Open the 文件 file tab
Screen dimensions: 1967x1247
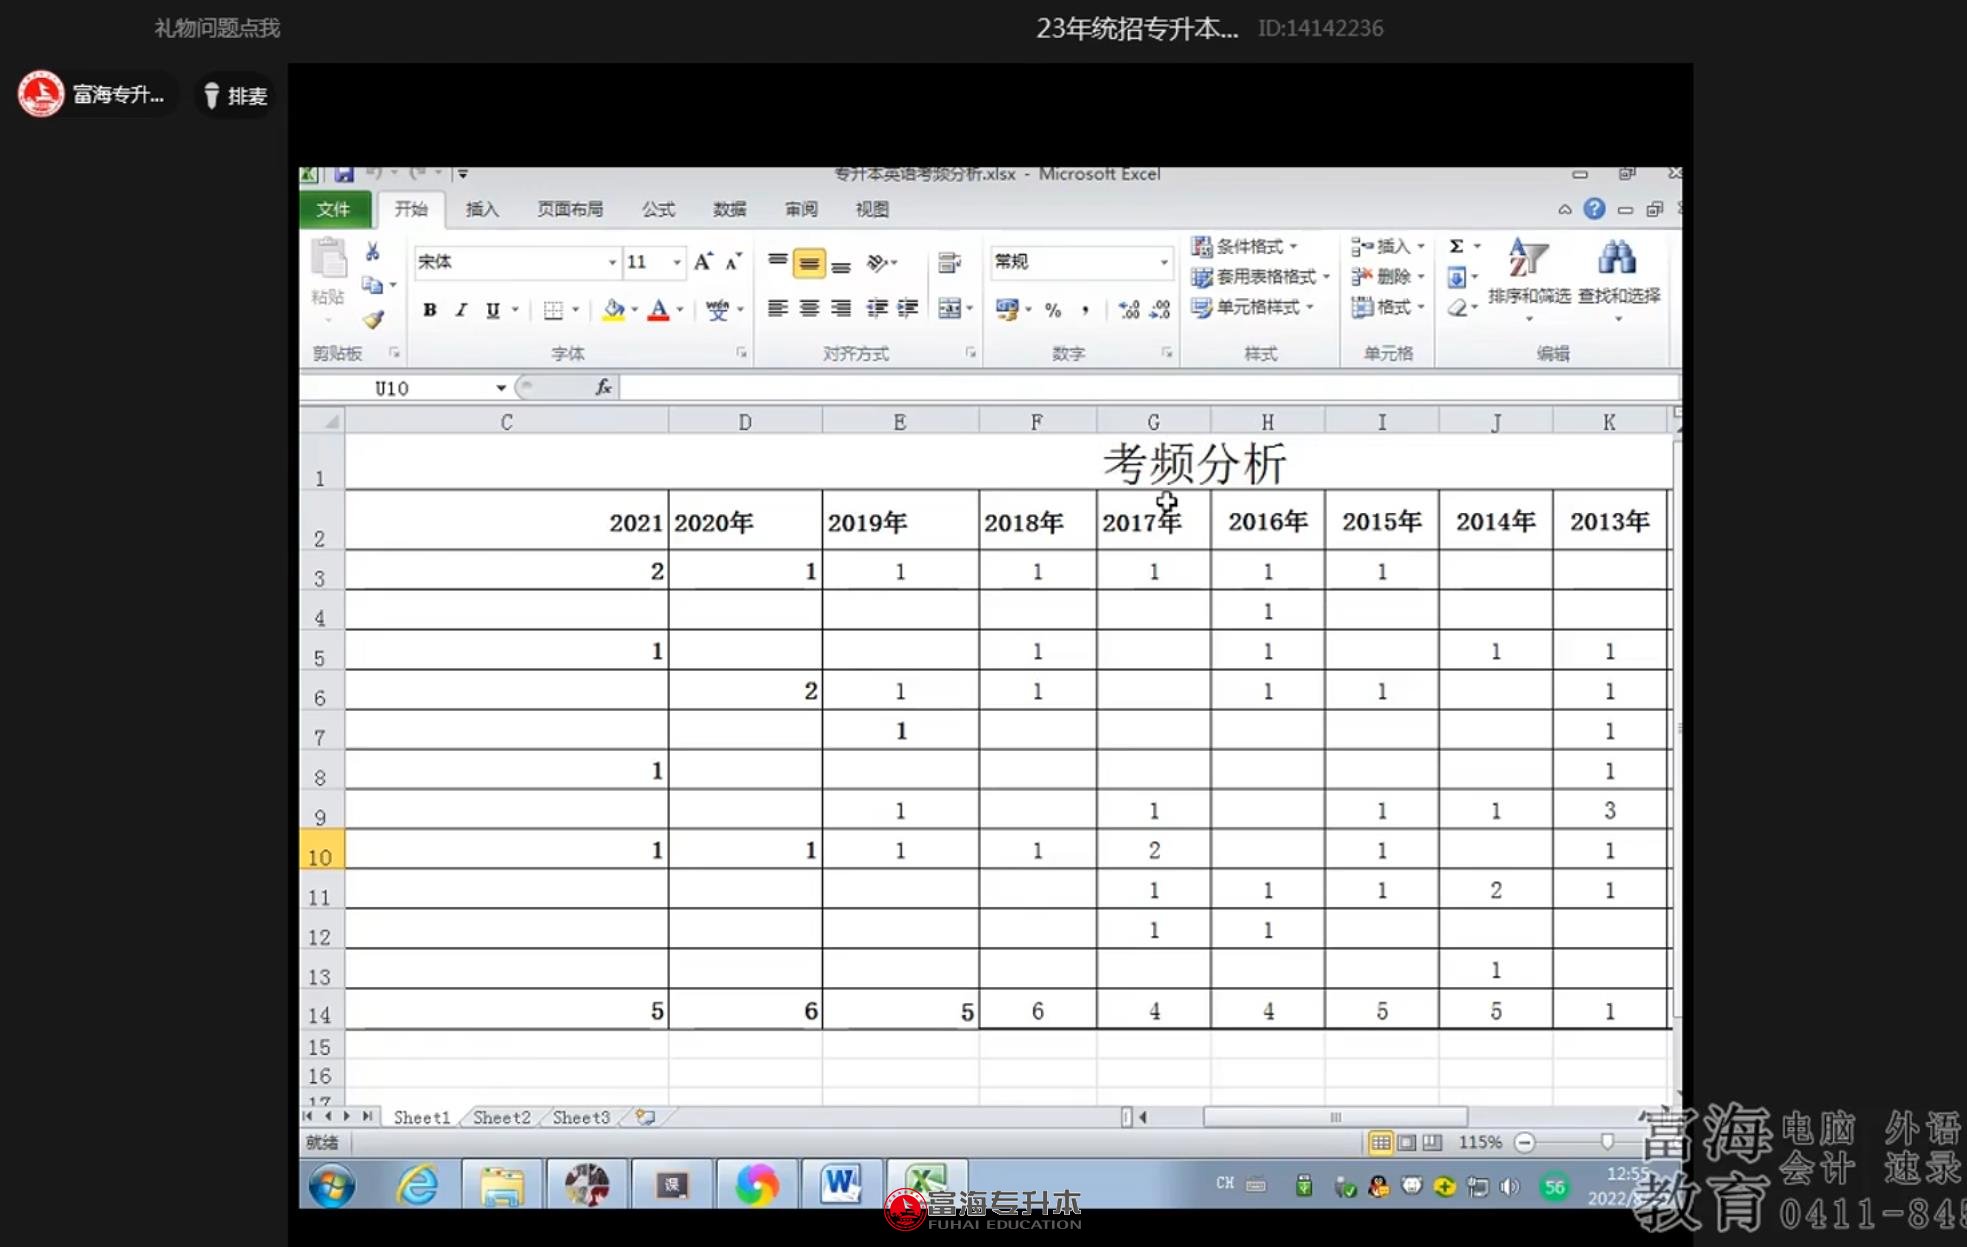point(334,209)
